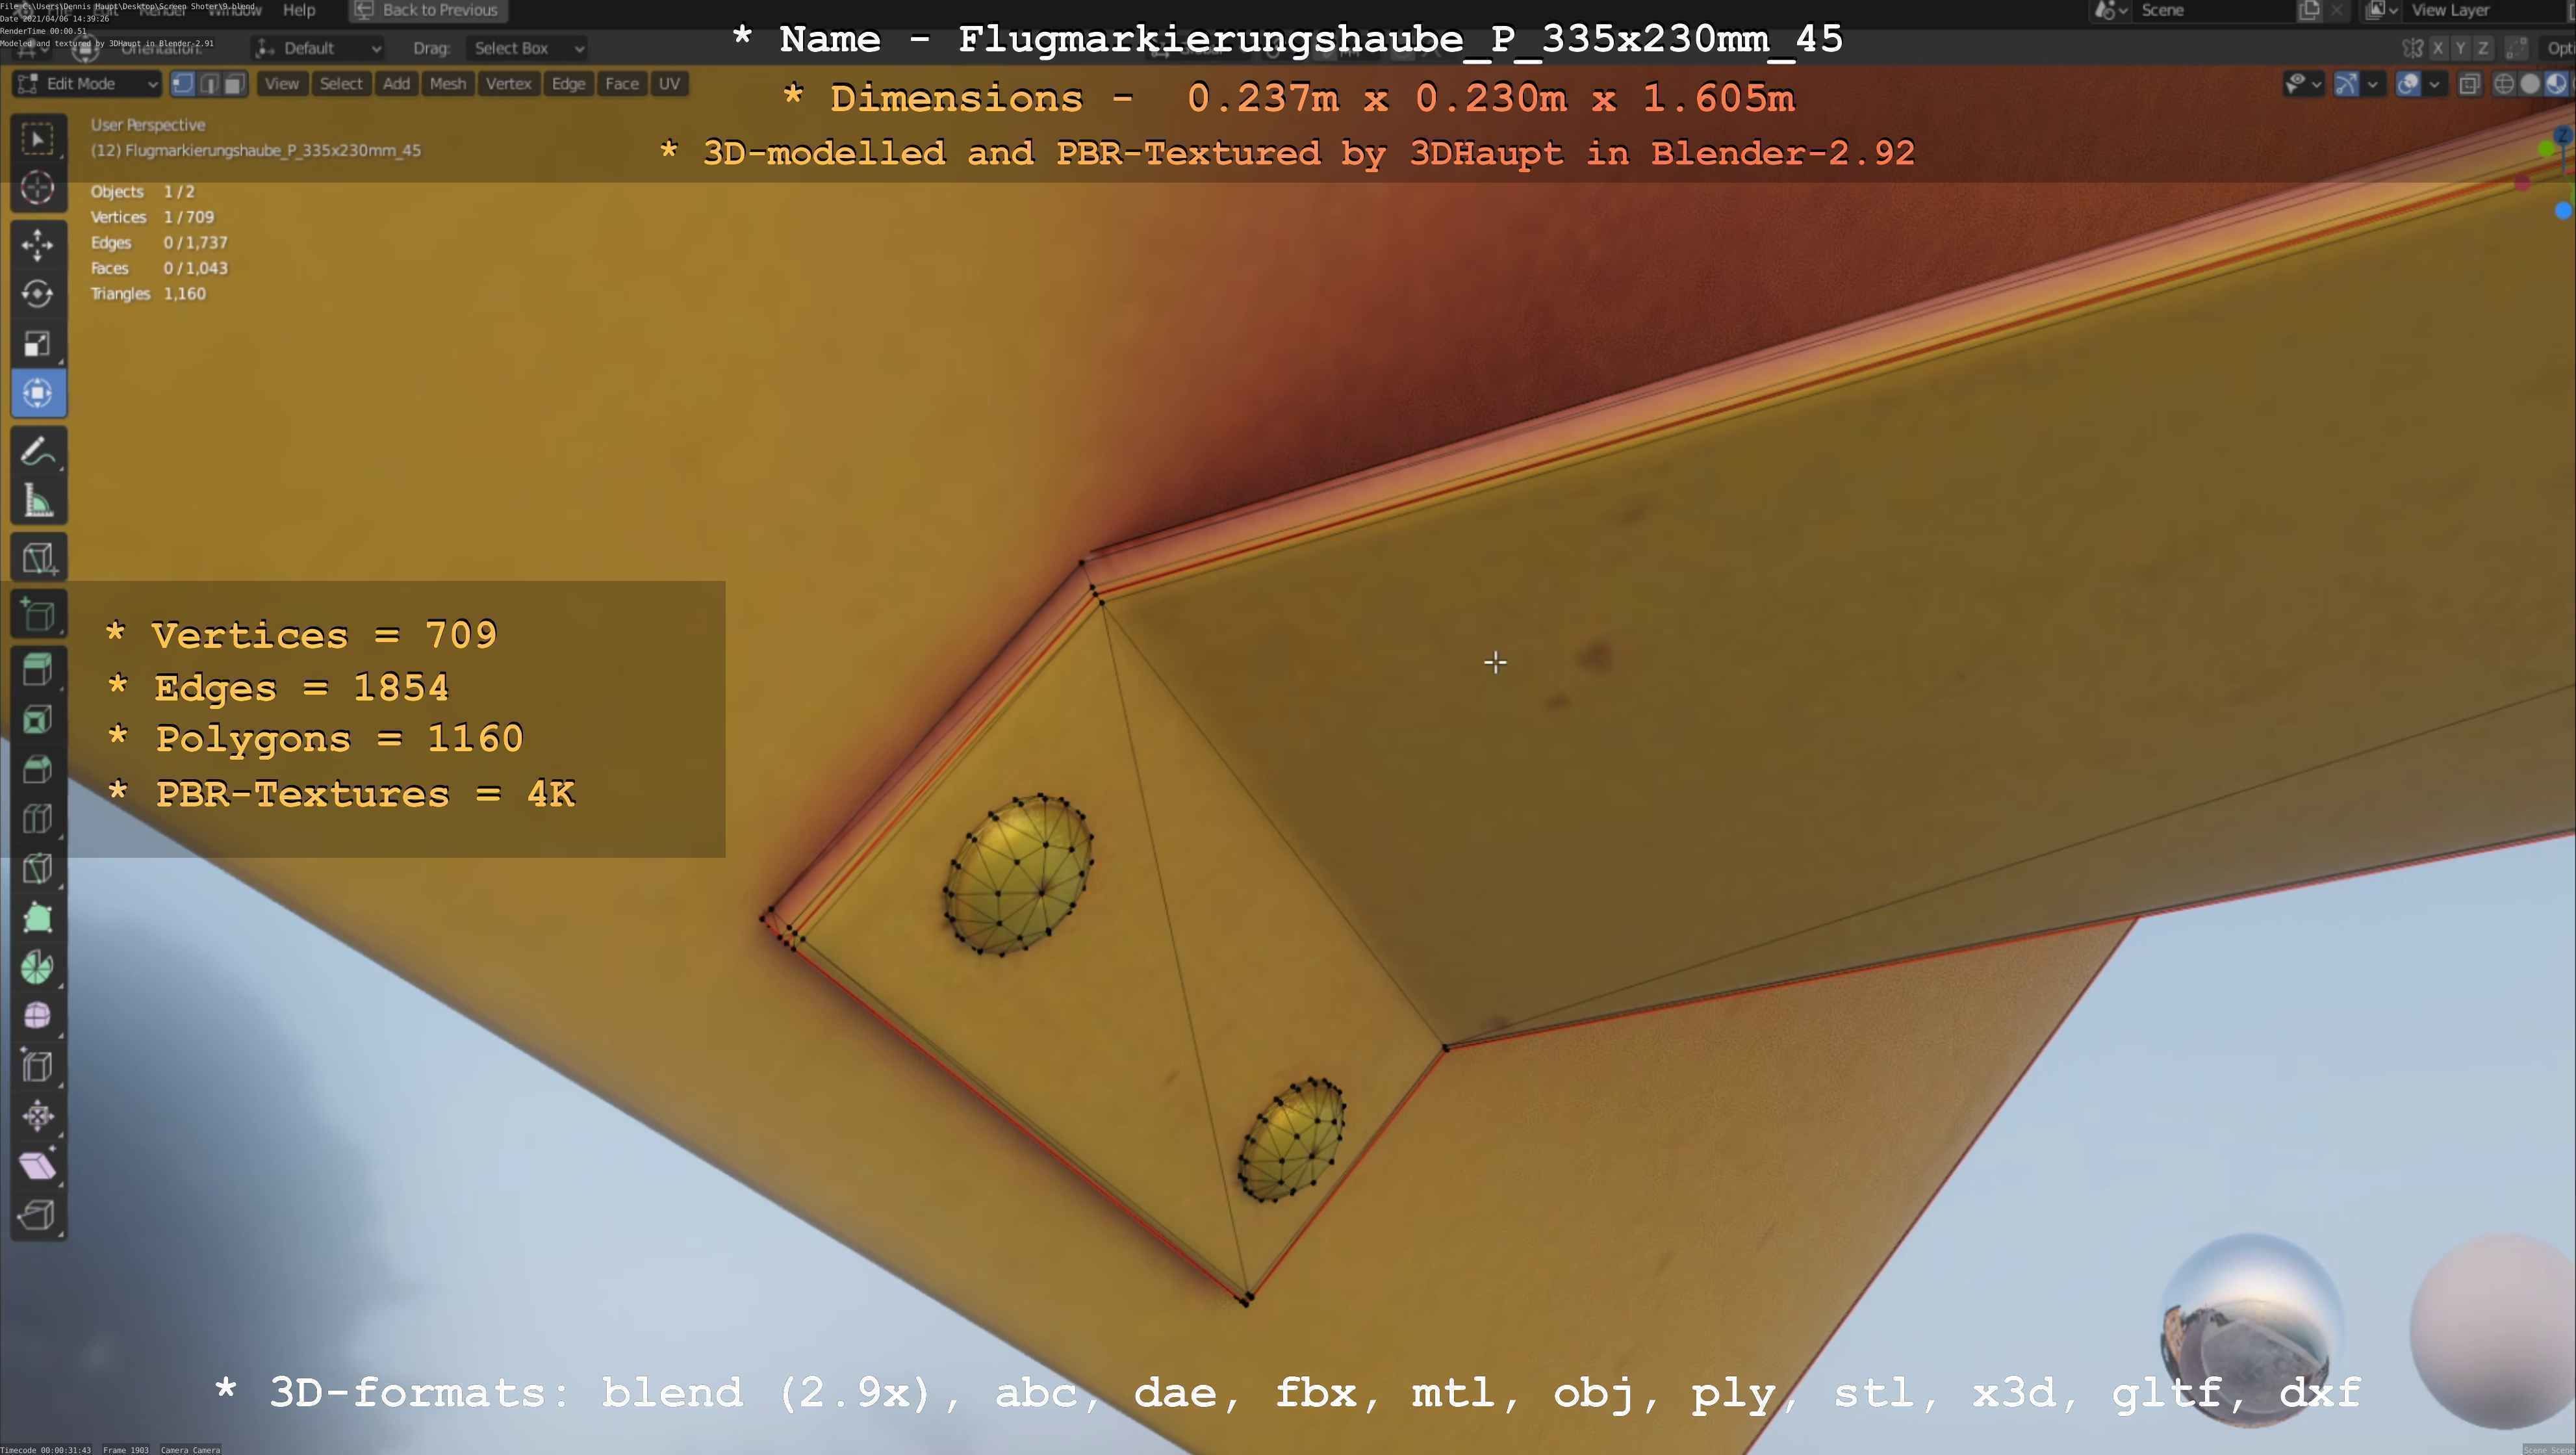This screenshot has height=1455, width=2576.
Task: Open the Edit Mode dropdown
Action: 88,84
